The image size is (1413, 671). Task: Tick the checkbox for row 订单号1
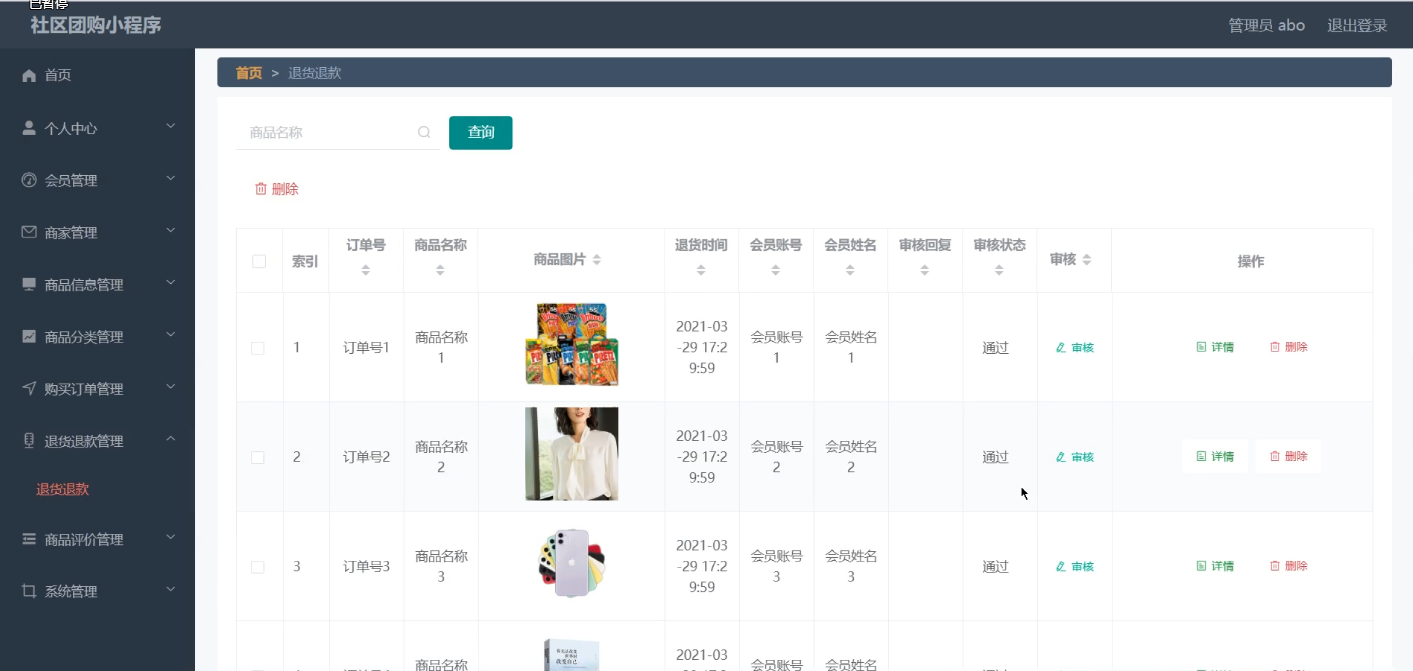[258, 348]
